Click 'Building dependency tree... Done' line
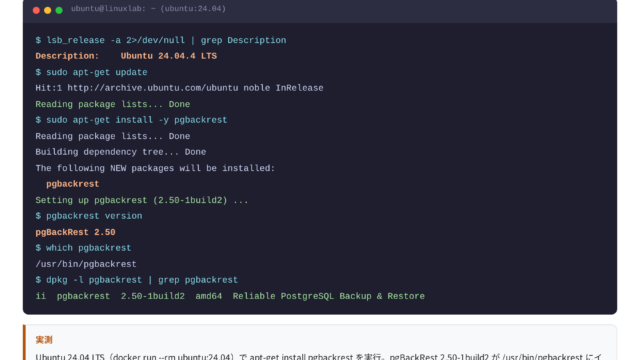 point(121,152)
